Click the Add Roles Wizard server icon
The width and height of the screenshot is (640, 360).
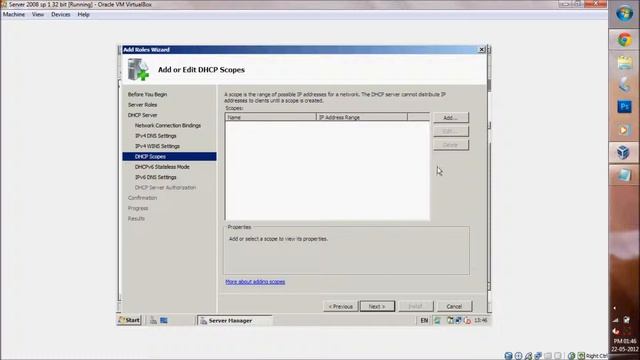coord(138,69)
